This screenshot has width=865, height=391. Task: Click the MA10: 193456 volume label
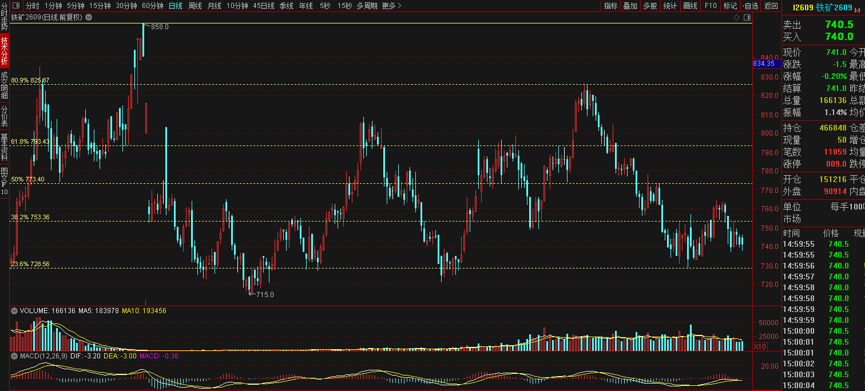(145, 311)
